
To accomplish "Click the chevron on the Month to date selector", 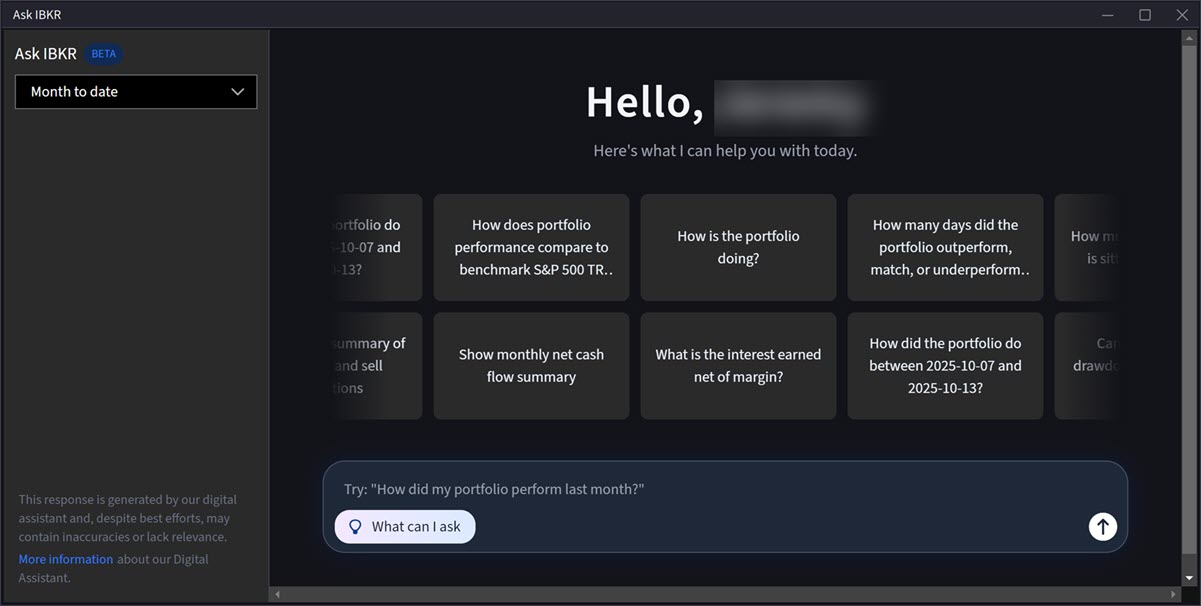I will pos(238,91).
